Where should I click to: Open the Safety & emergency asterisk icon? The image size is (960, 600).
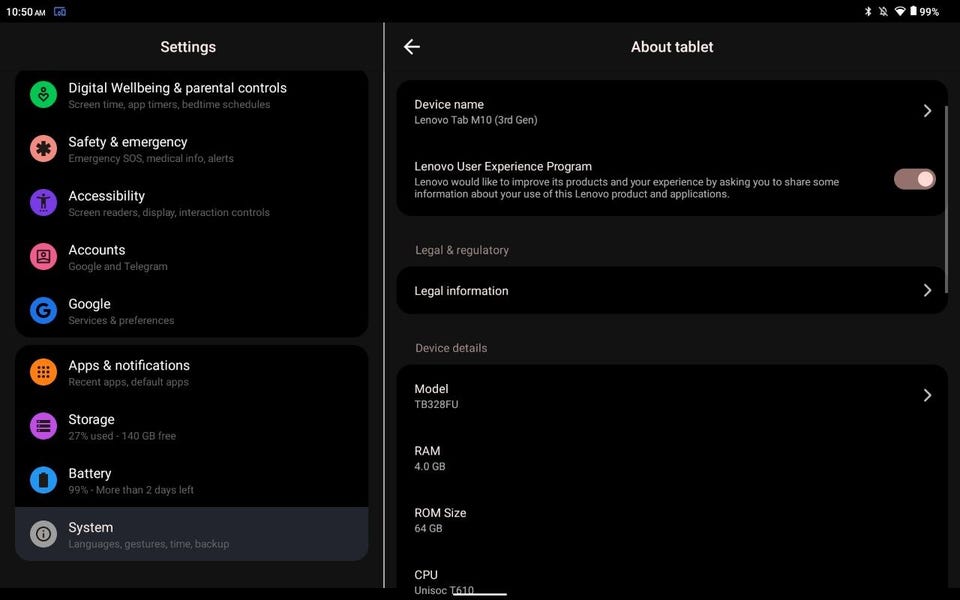point(43,149)
